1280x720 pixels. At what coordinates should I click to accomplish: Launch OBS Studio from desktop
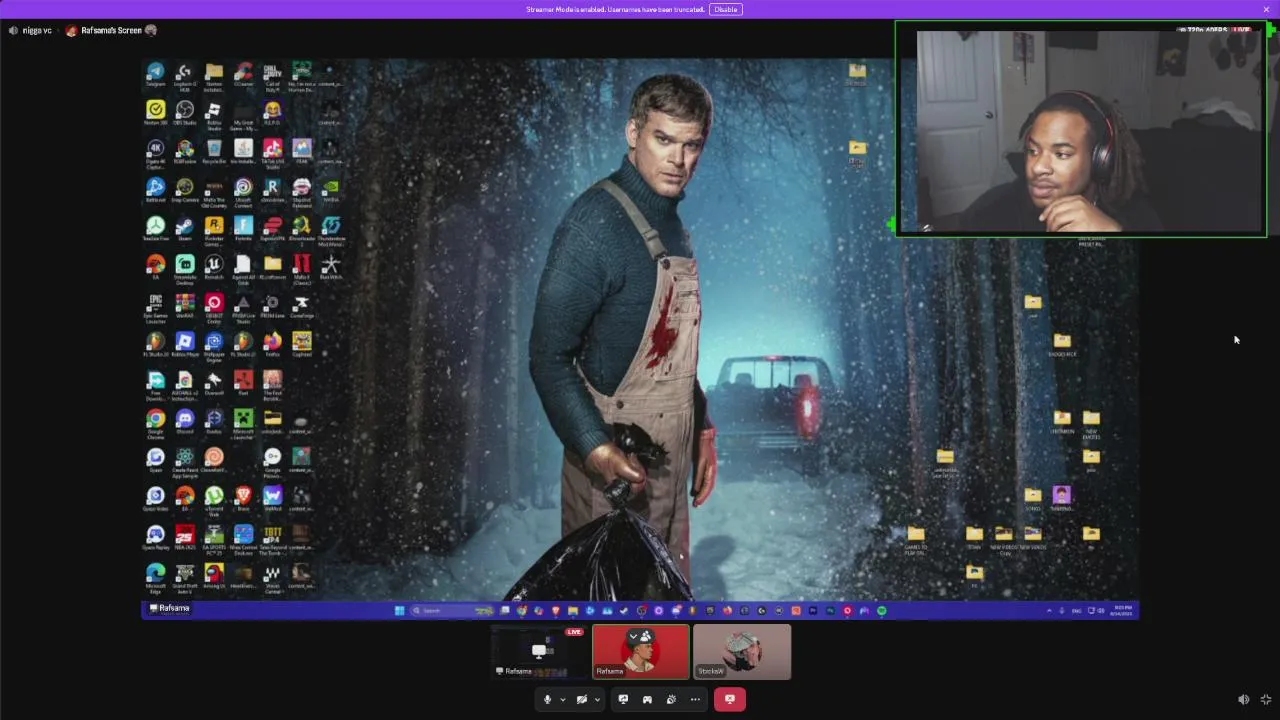[185, 113]
